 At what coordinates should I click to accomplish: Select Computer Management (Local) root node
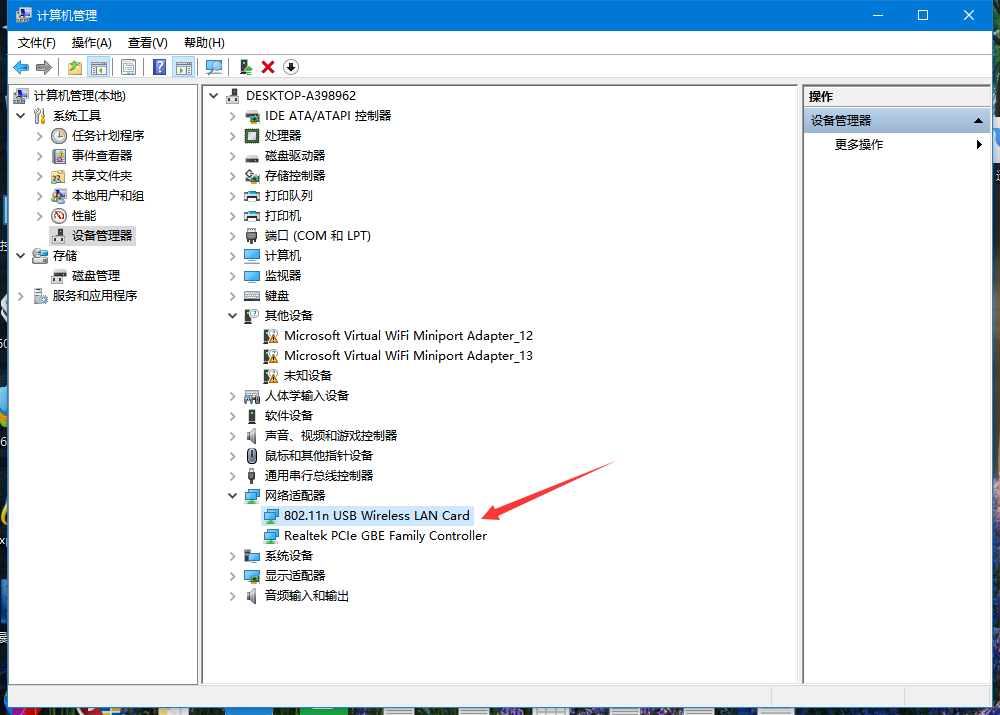click(x=80, y=96)
